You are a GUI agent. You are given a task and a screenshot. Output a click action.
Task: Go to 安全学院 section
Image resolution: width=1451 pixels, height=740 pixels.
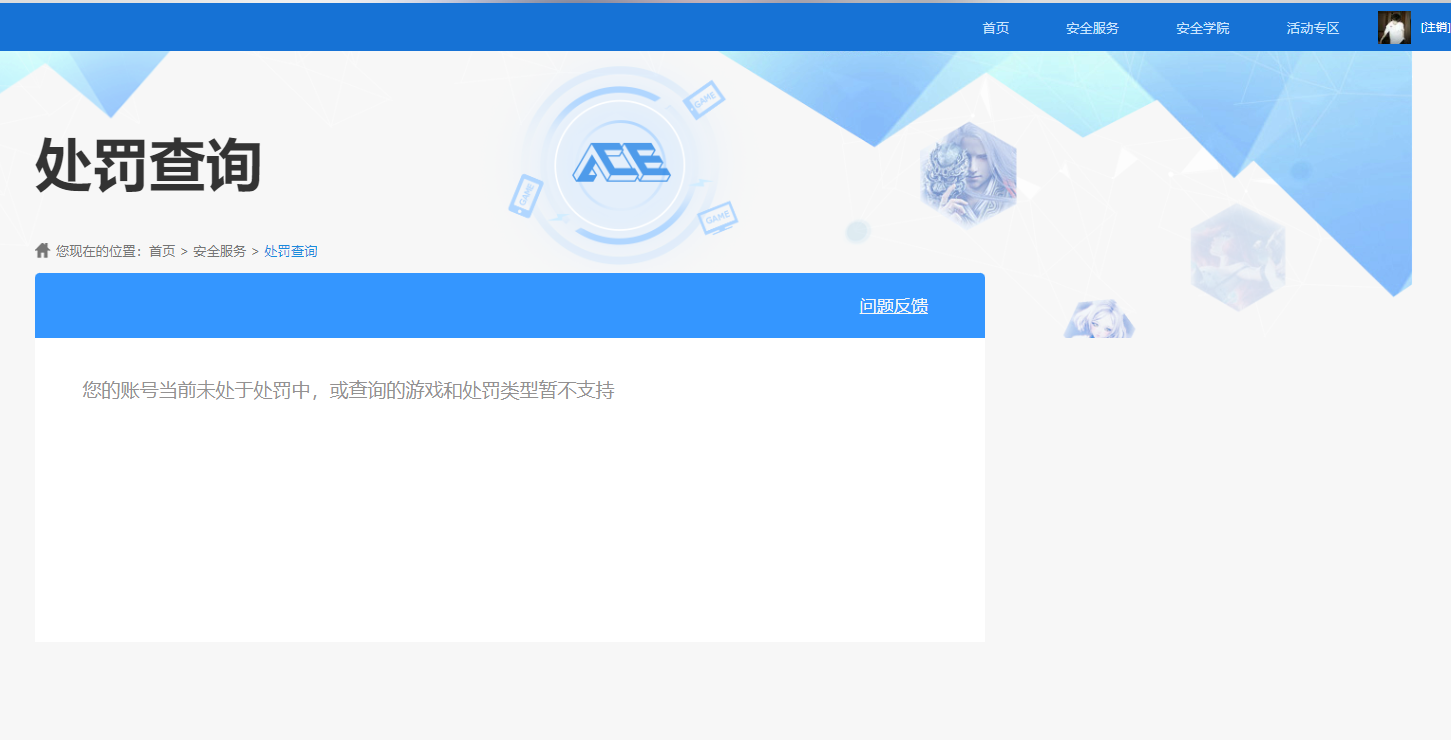tap(1202, 28)
